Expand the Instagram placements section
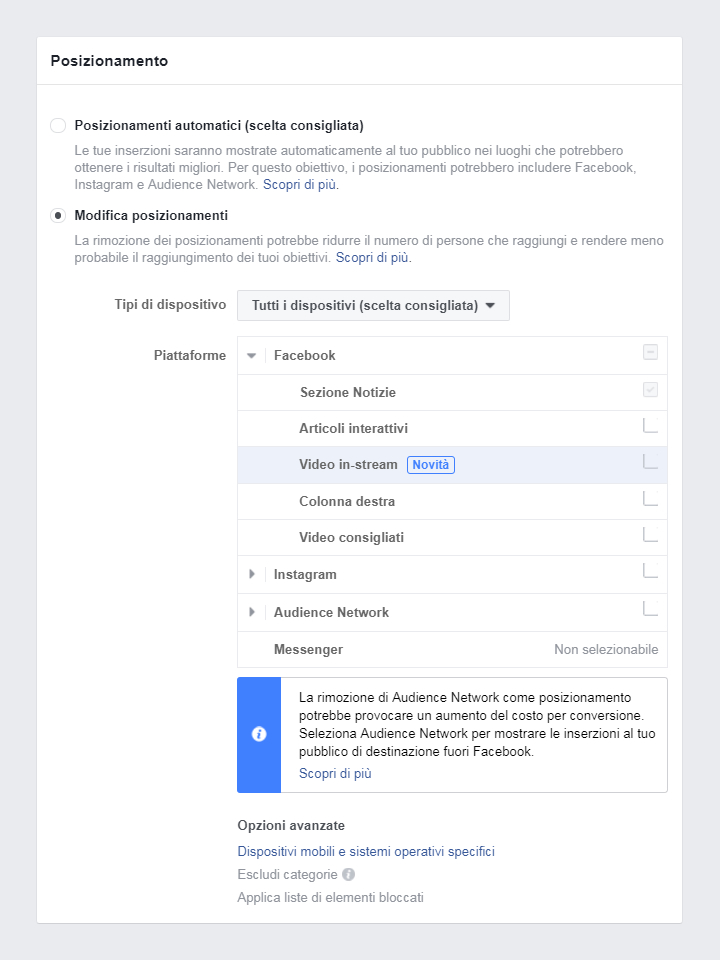720x960 pixels. [251, 574]
